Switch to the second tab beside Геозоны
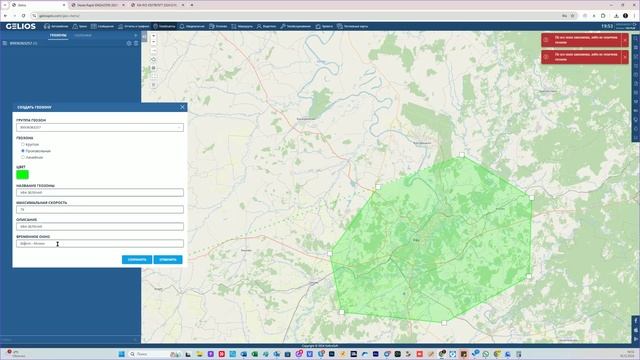The width and height of the screenshot is (640, 360). [83, 36]
